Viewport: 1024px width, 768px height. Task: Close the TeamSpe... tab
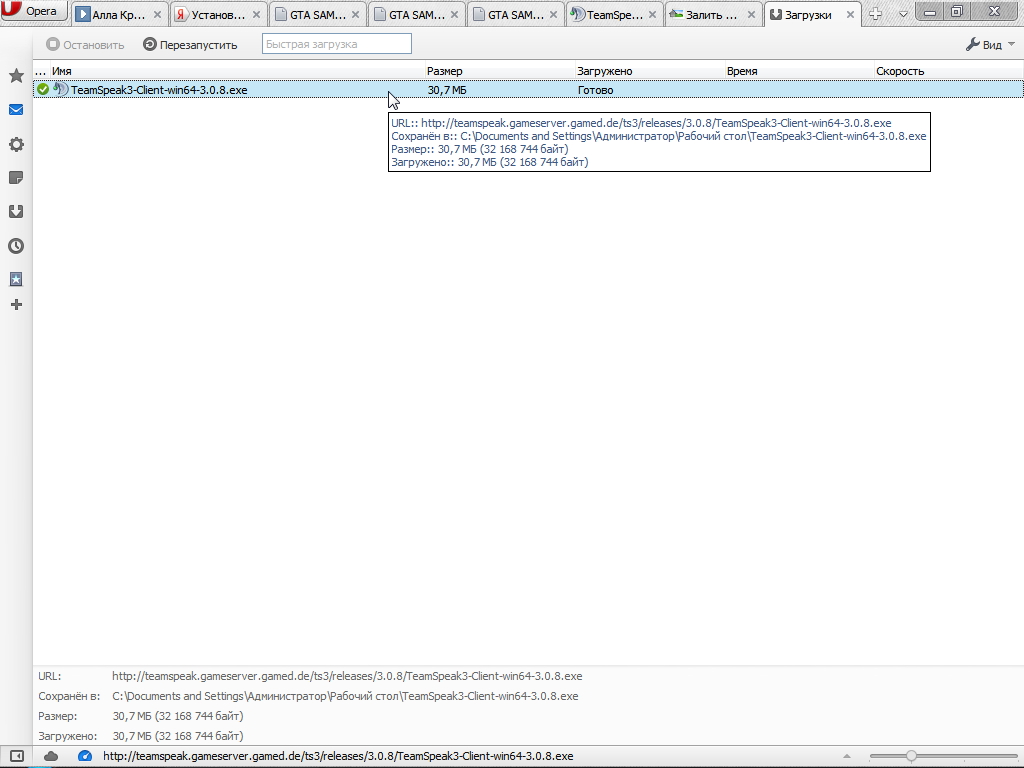pos(652,14)
